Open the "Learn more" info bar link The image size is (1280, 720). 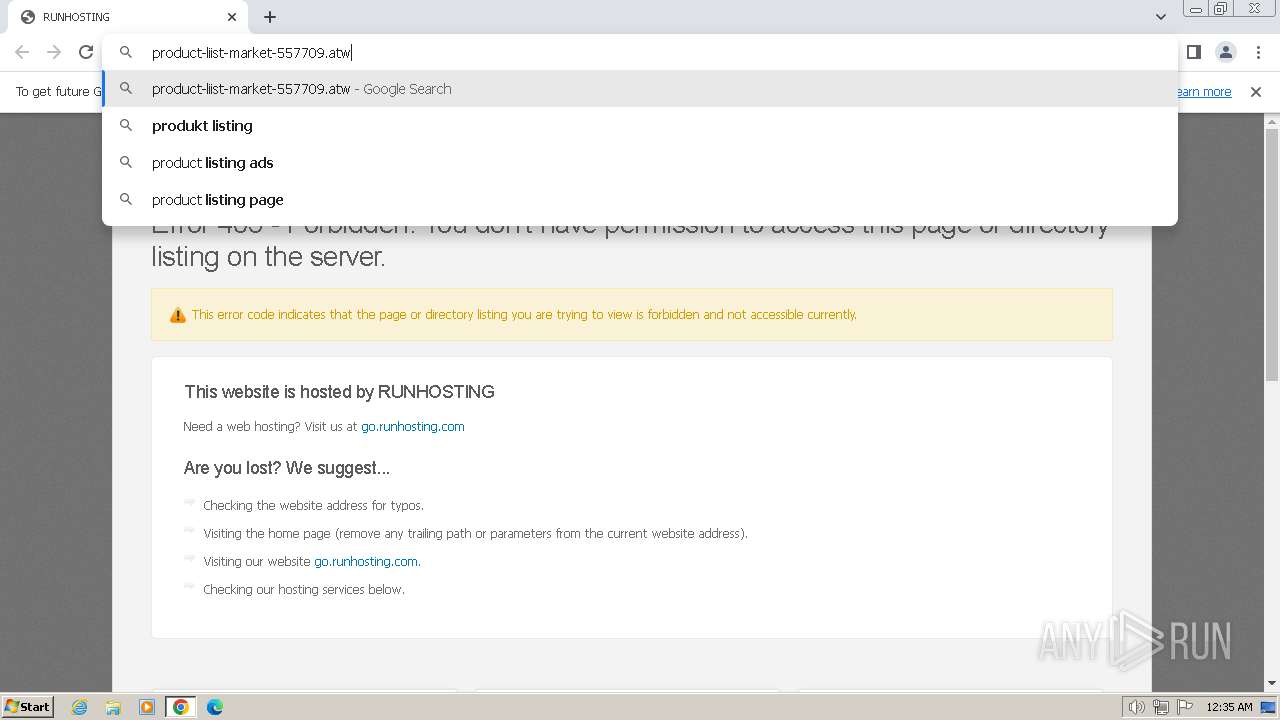(1204, 92)
